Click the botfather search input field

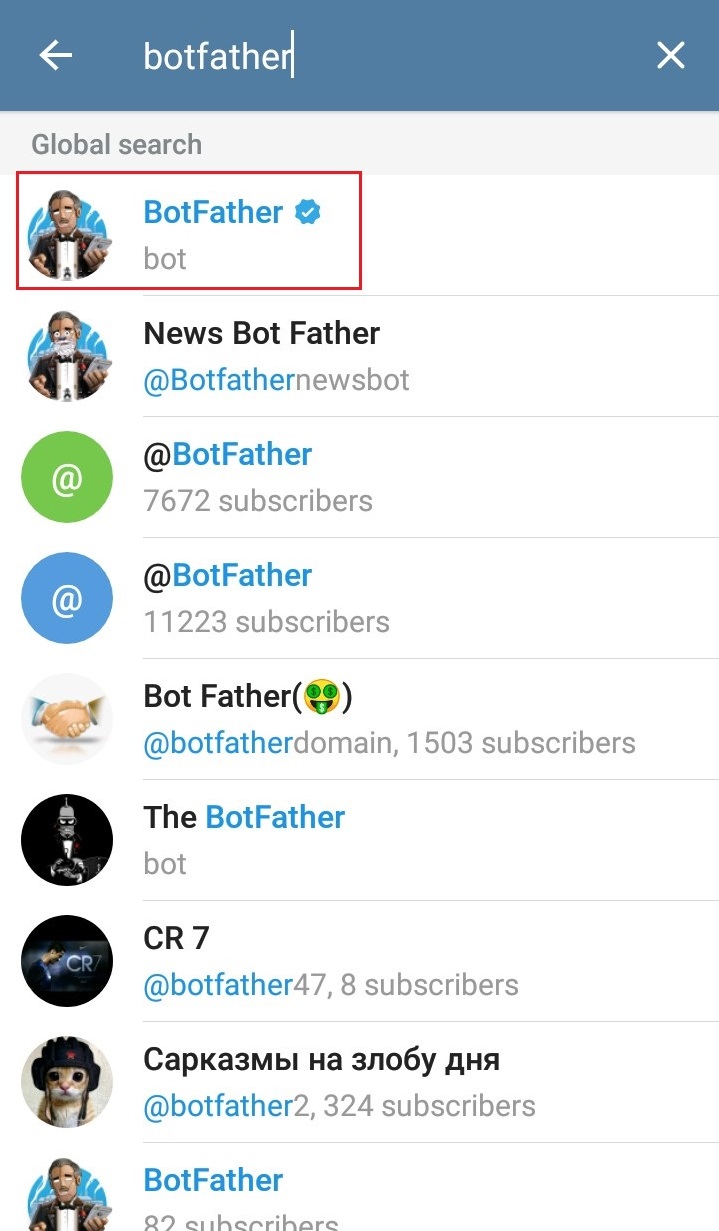coord(380,56)
